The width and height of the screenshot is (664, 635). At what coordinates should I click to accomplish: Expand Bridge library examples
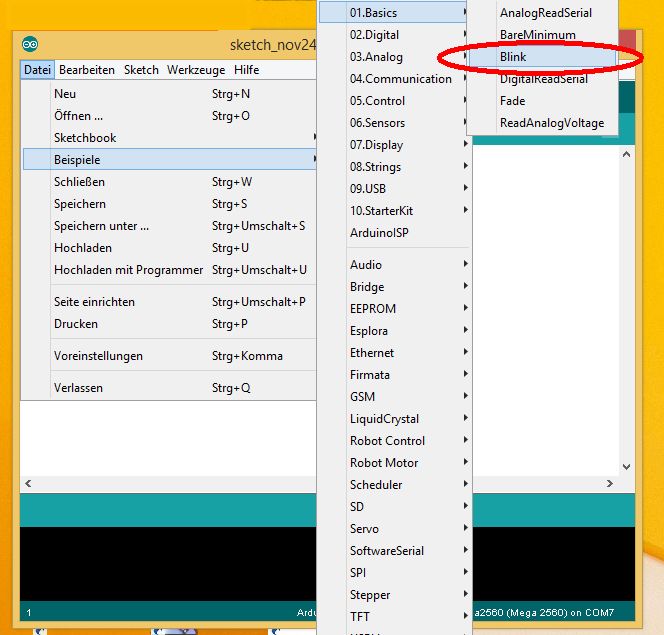point(395,287)
